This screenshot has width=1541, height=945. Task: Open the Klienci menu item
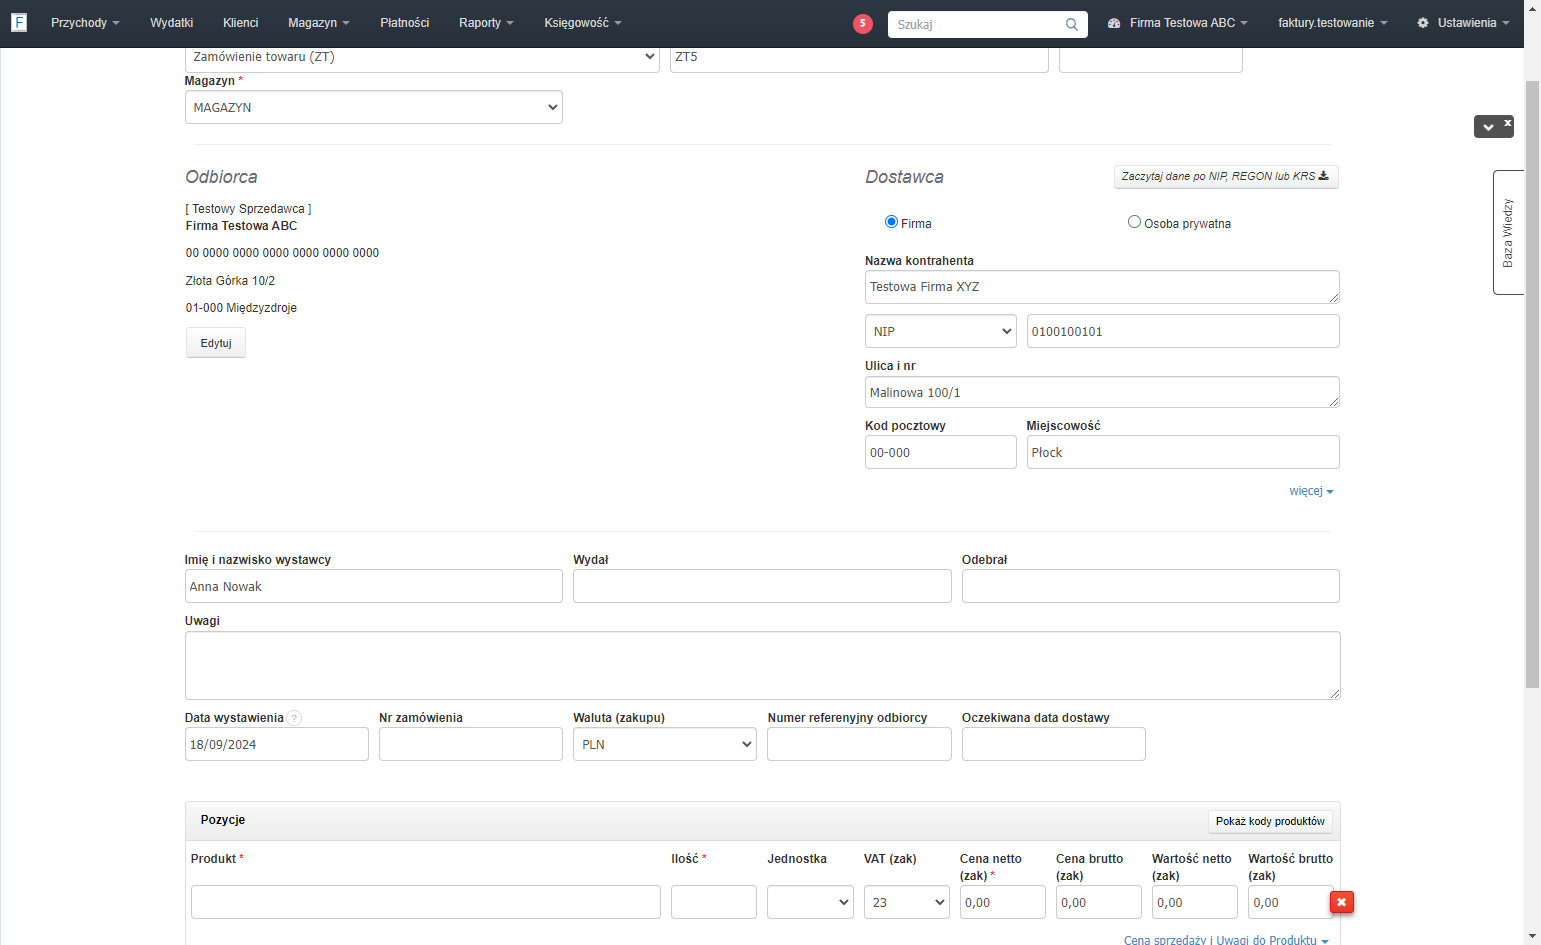241,23
